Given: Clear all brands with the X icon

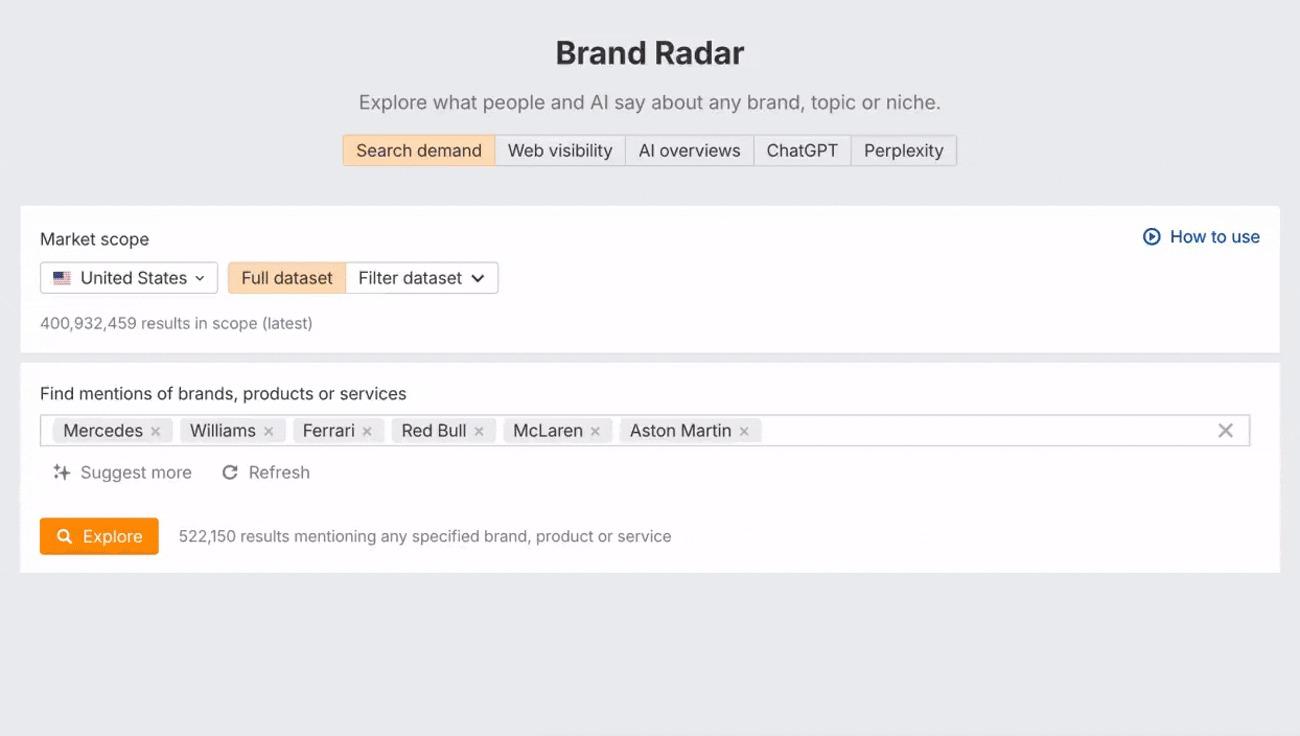Looking at the screenshot, I should click(1225, 430).
